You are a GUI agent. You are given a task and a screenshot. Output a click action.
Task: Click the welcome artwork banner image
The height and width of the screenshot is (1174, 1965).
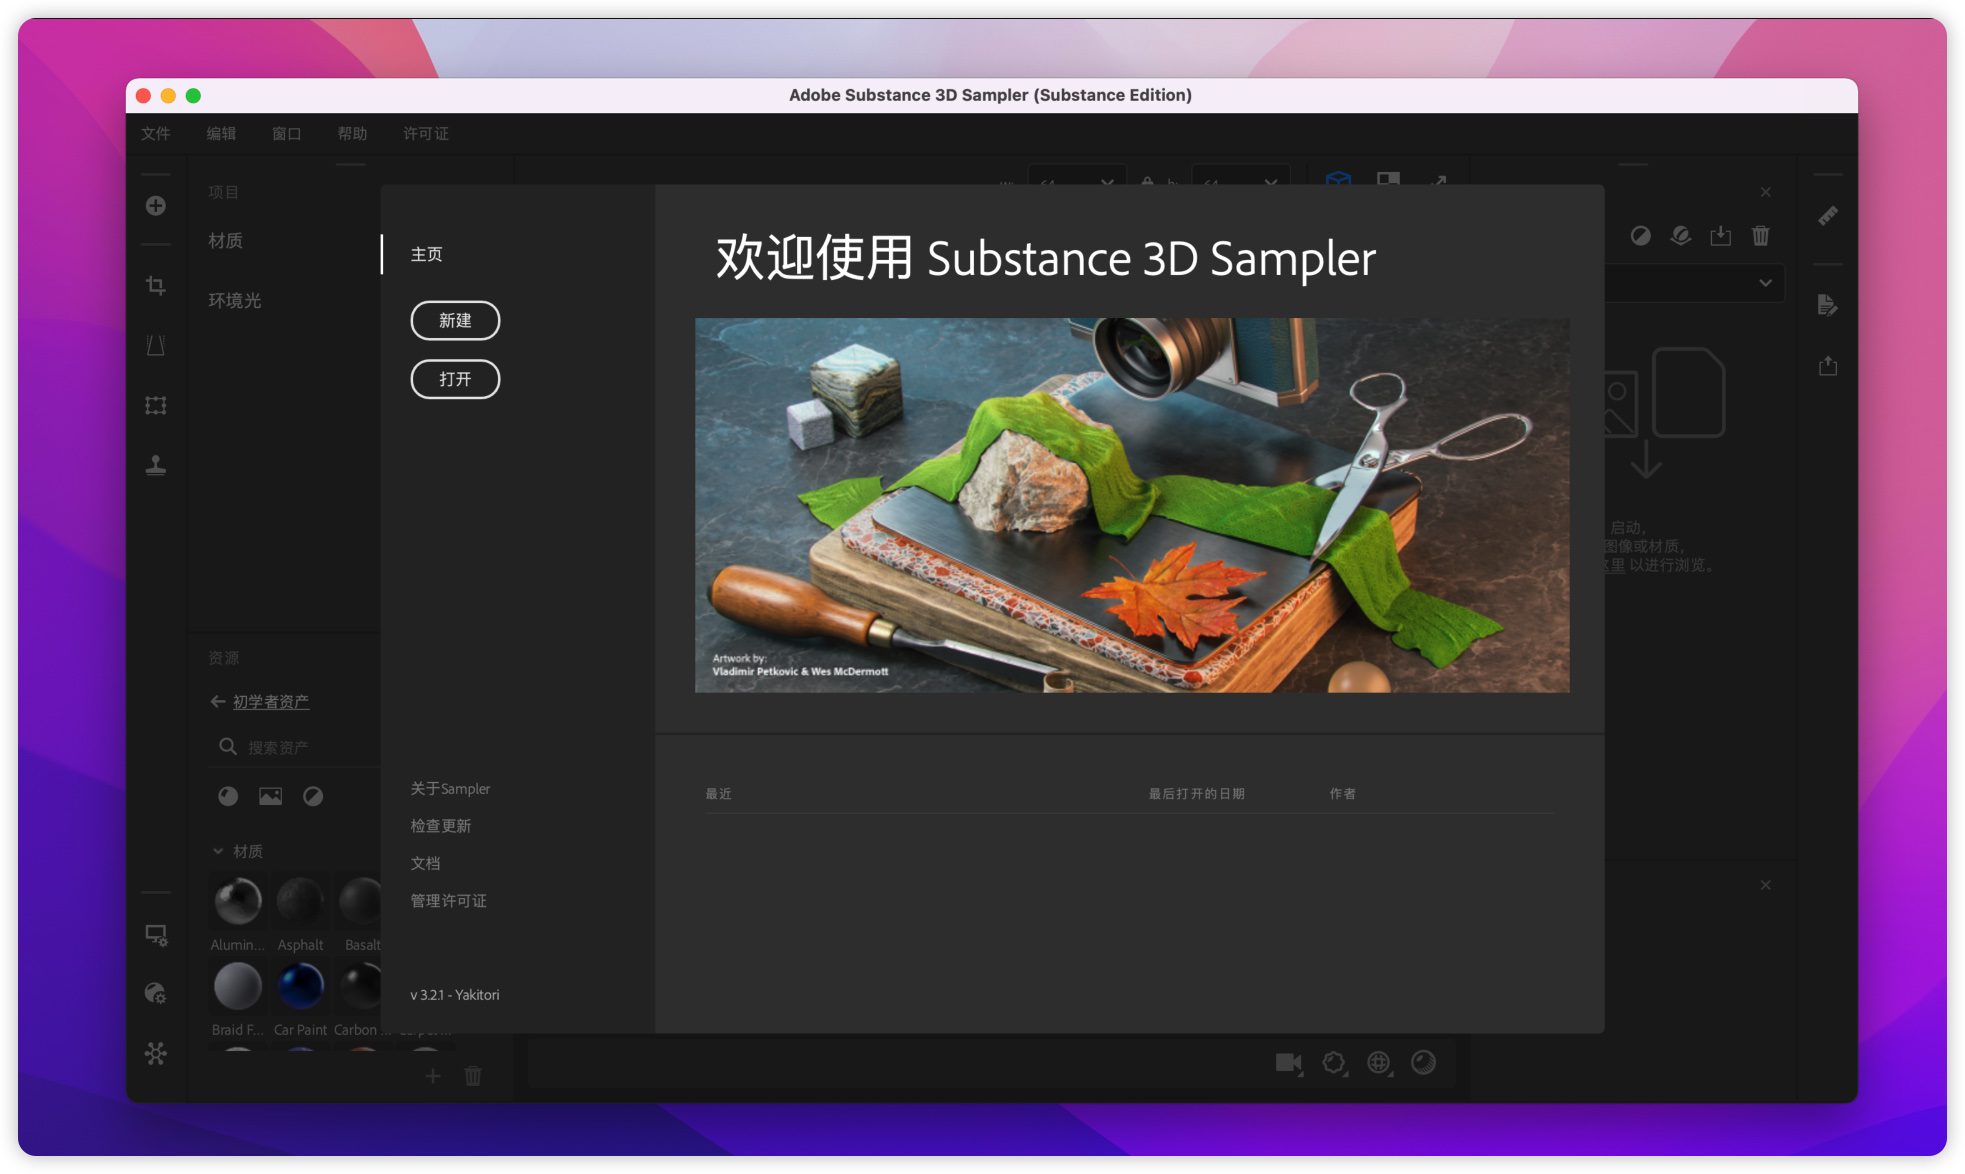[x=1132, y=505]
